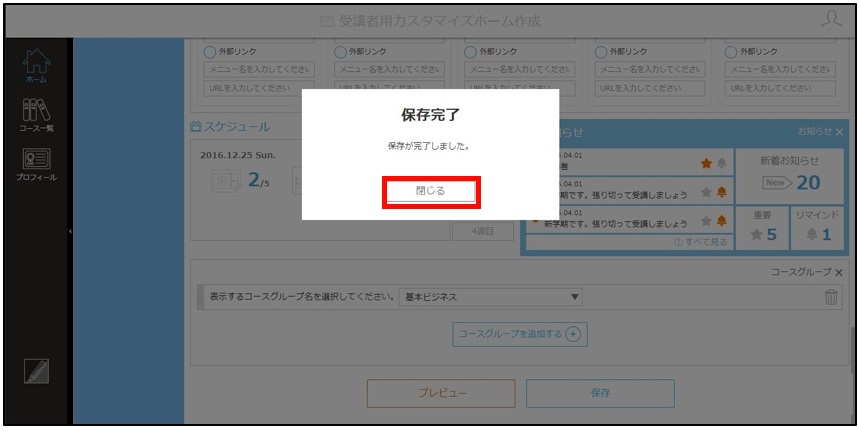Click the pencil edit icon in sidebar
This screenshot has width=859, height=431.
pyautogui.click(x=37, y=371)
